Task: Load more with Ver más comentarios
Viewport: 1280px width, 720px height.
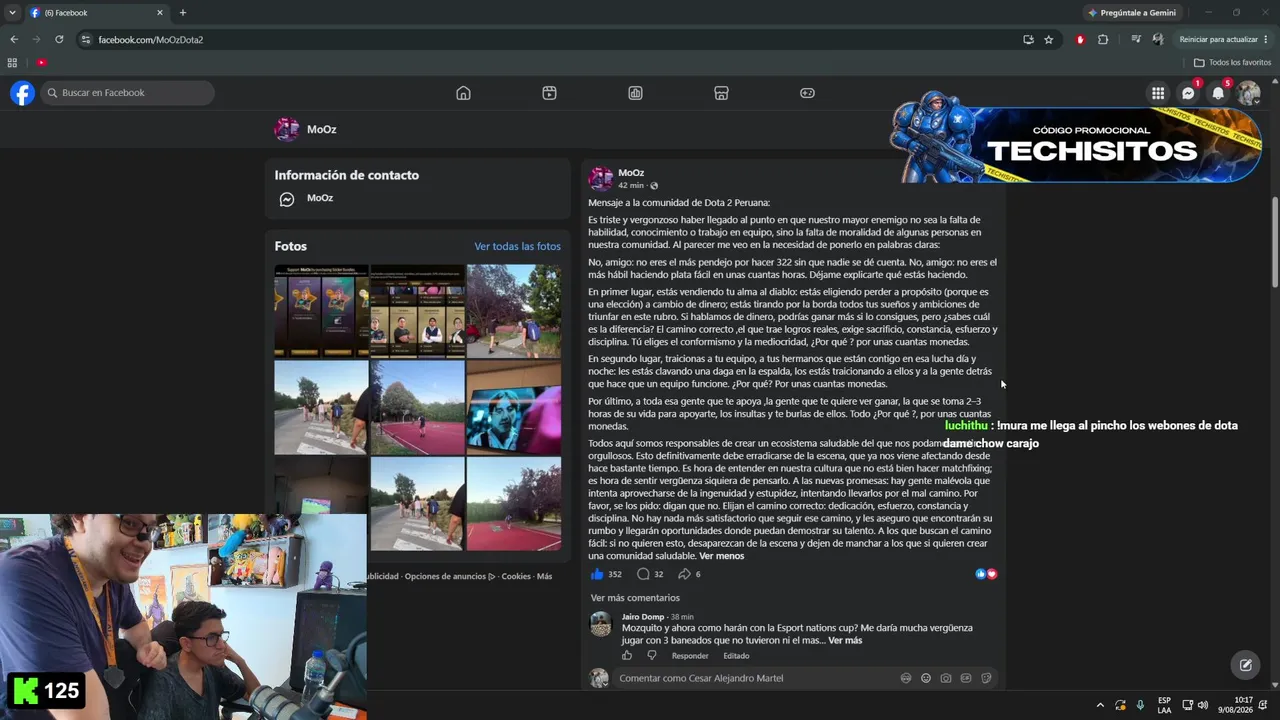Action: click(635, 598)
